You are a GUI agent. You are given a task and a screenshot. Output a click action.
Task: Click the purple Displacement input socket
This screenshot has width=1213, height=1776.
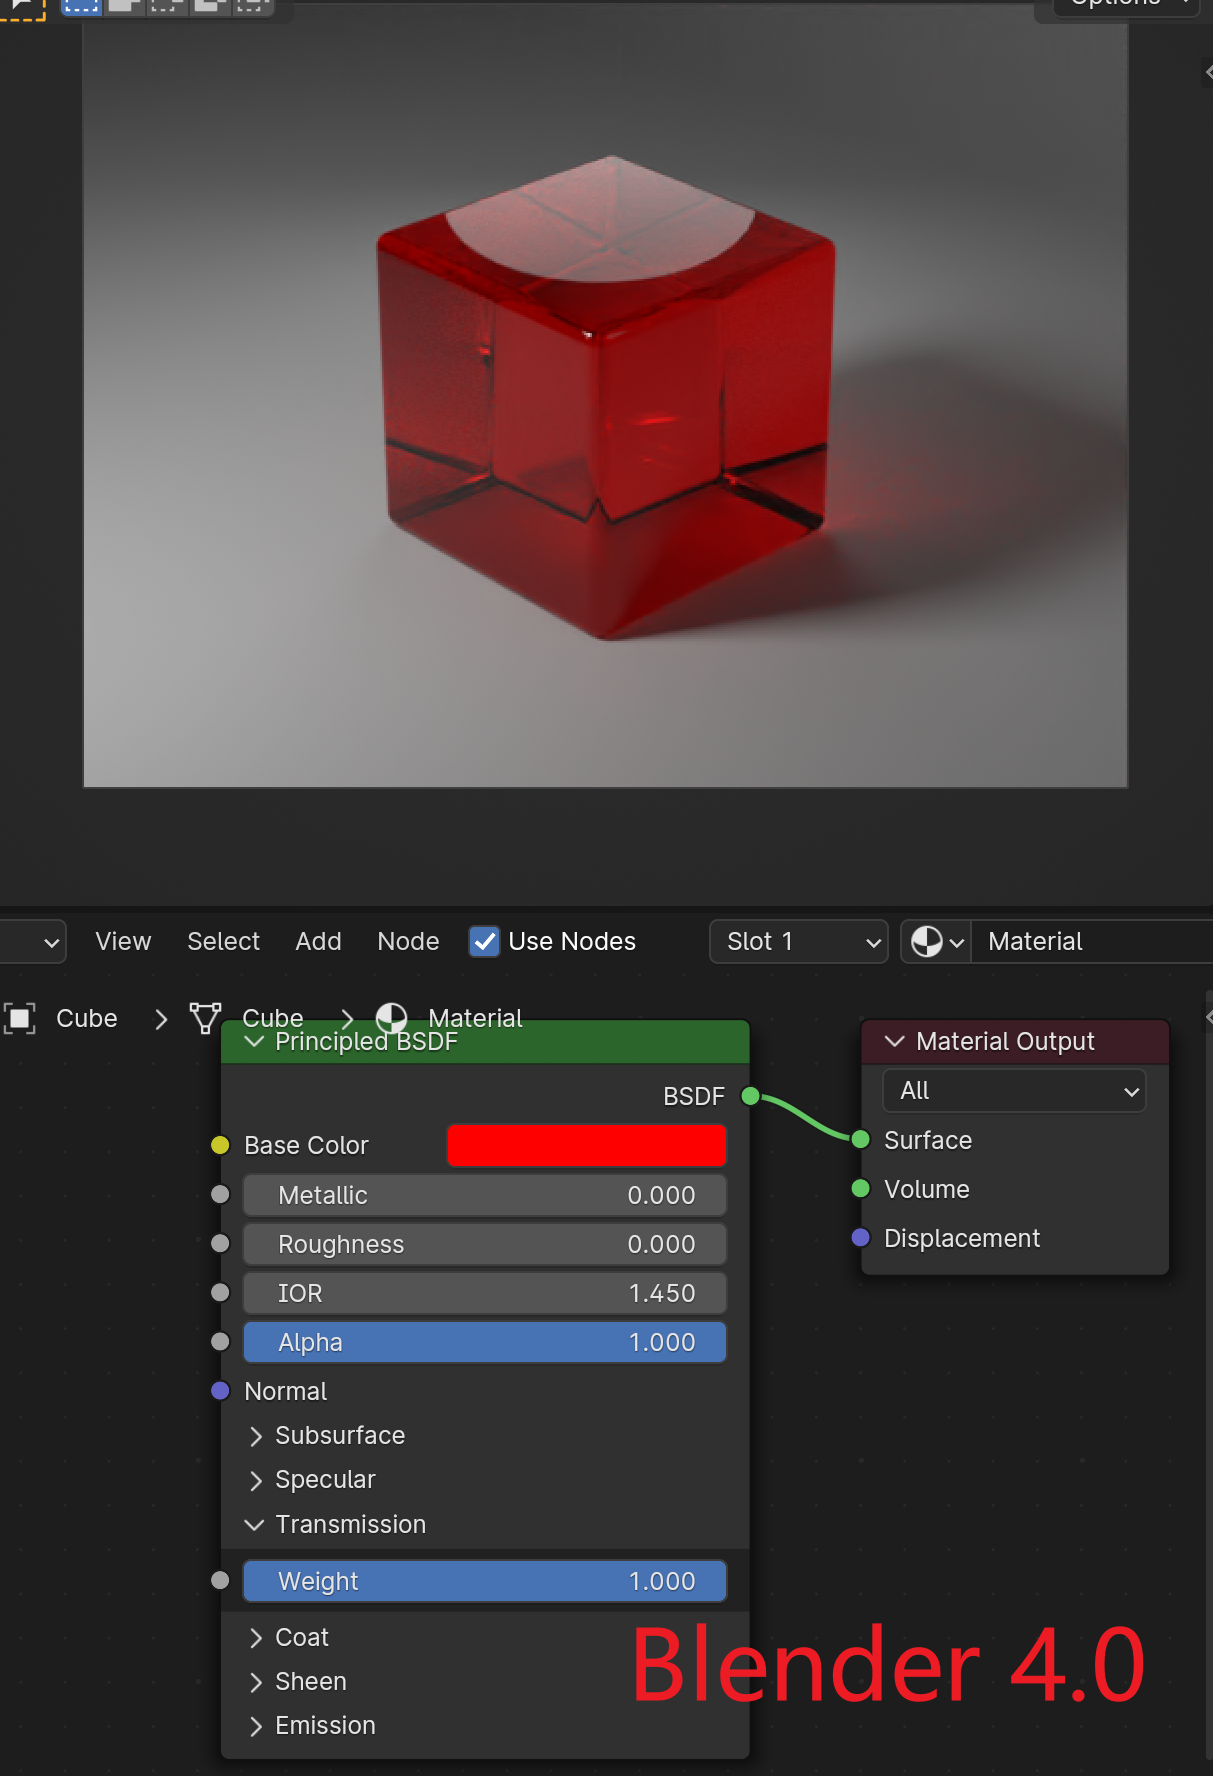(x=860, y=1238)
